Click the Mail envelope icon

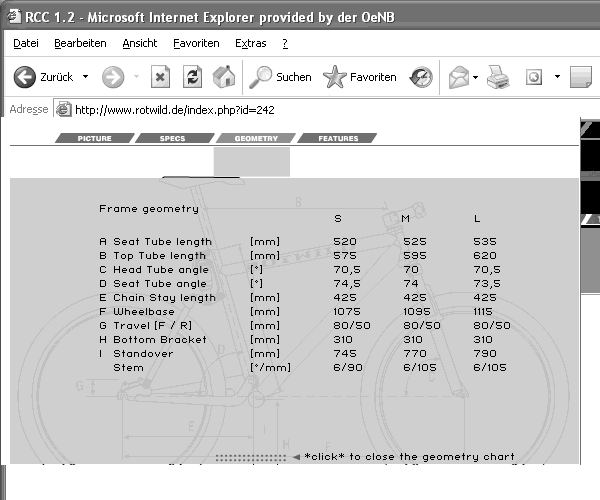459,77
